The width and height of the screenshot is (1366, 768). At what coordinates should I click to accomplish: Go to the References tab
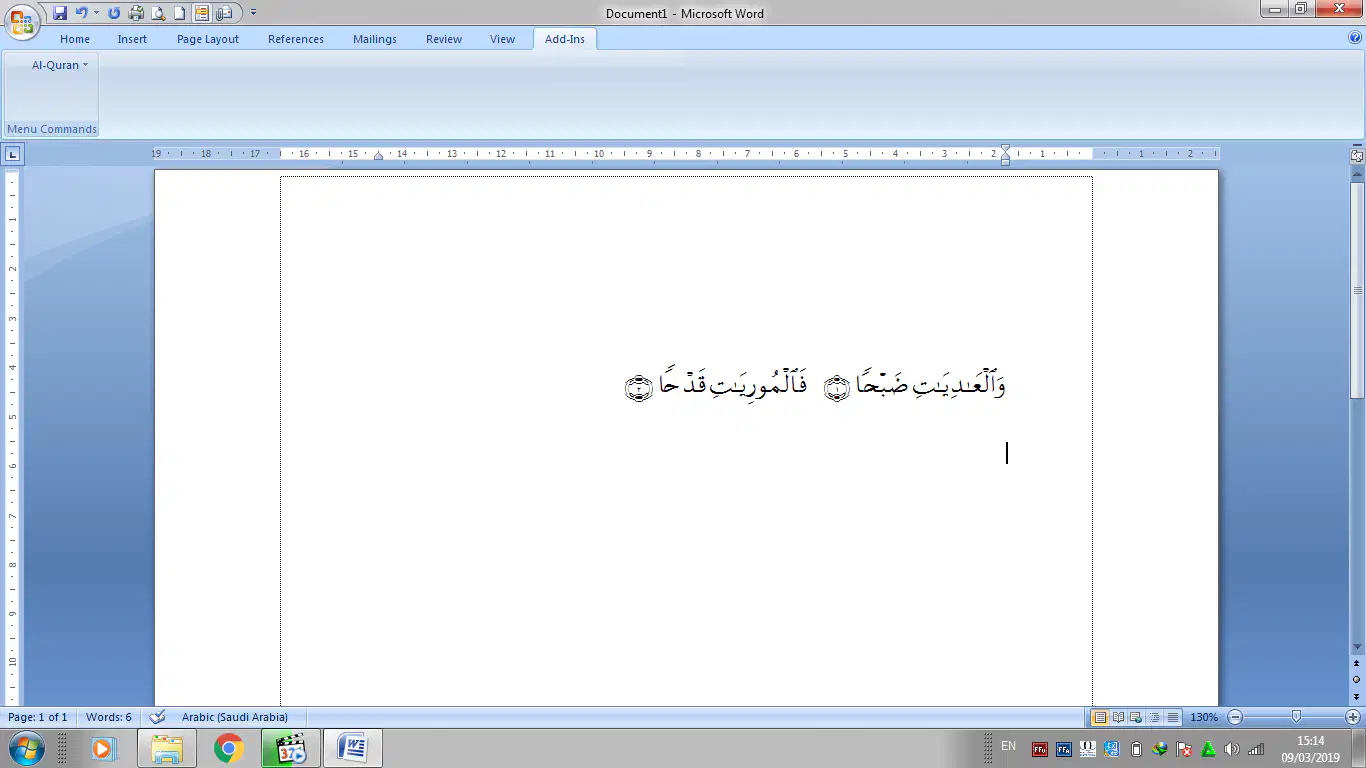pos(296,39)
